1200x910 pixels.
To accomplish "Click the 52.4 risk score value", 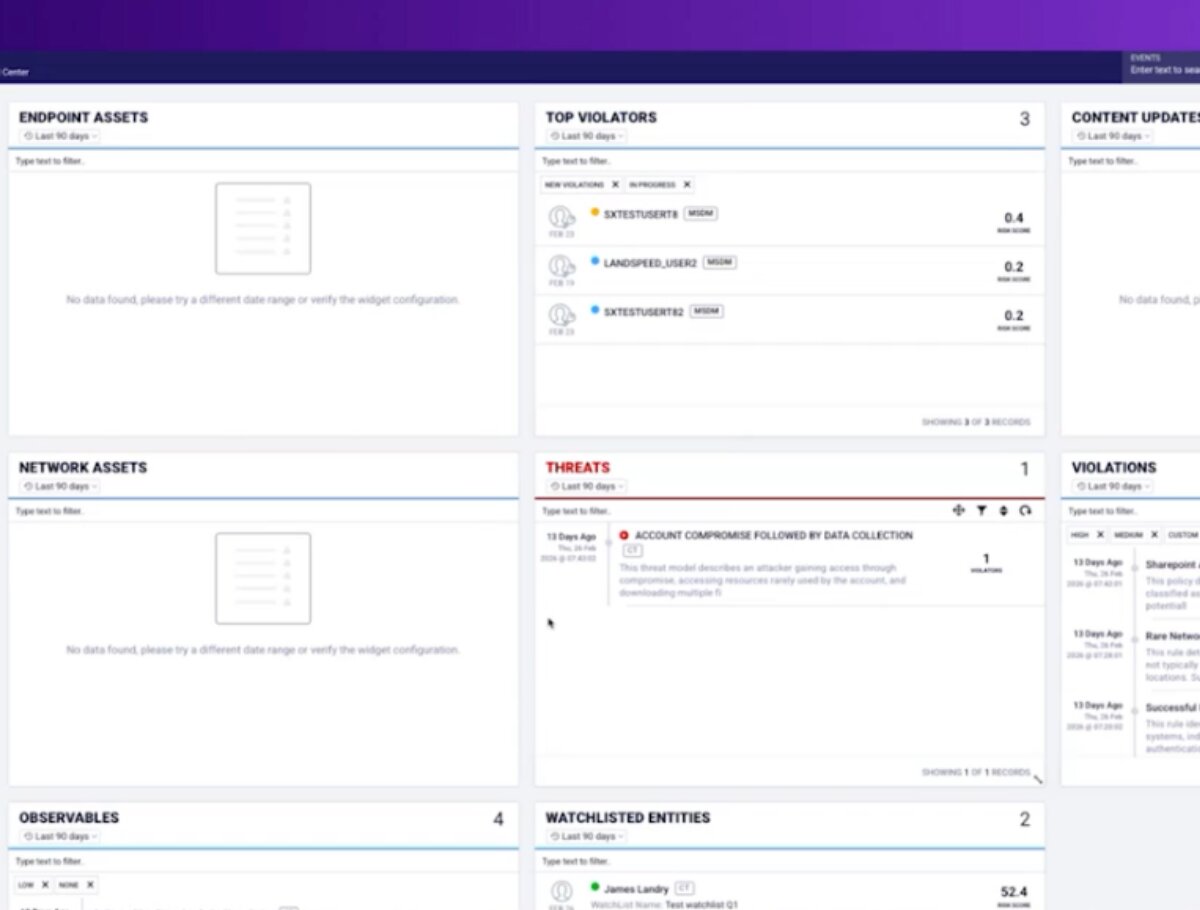I will point(1014,892).
